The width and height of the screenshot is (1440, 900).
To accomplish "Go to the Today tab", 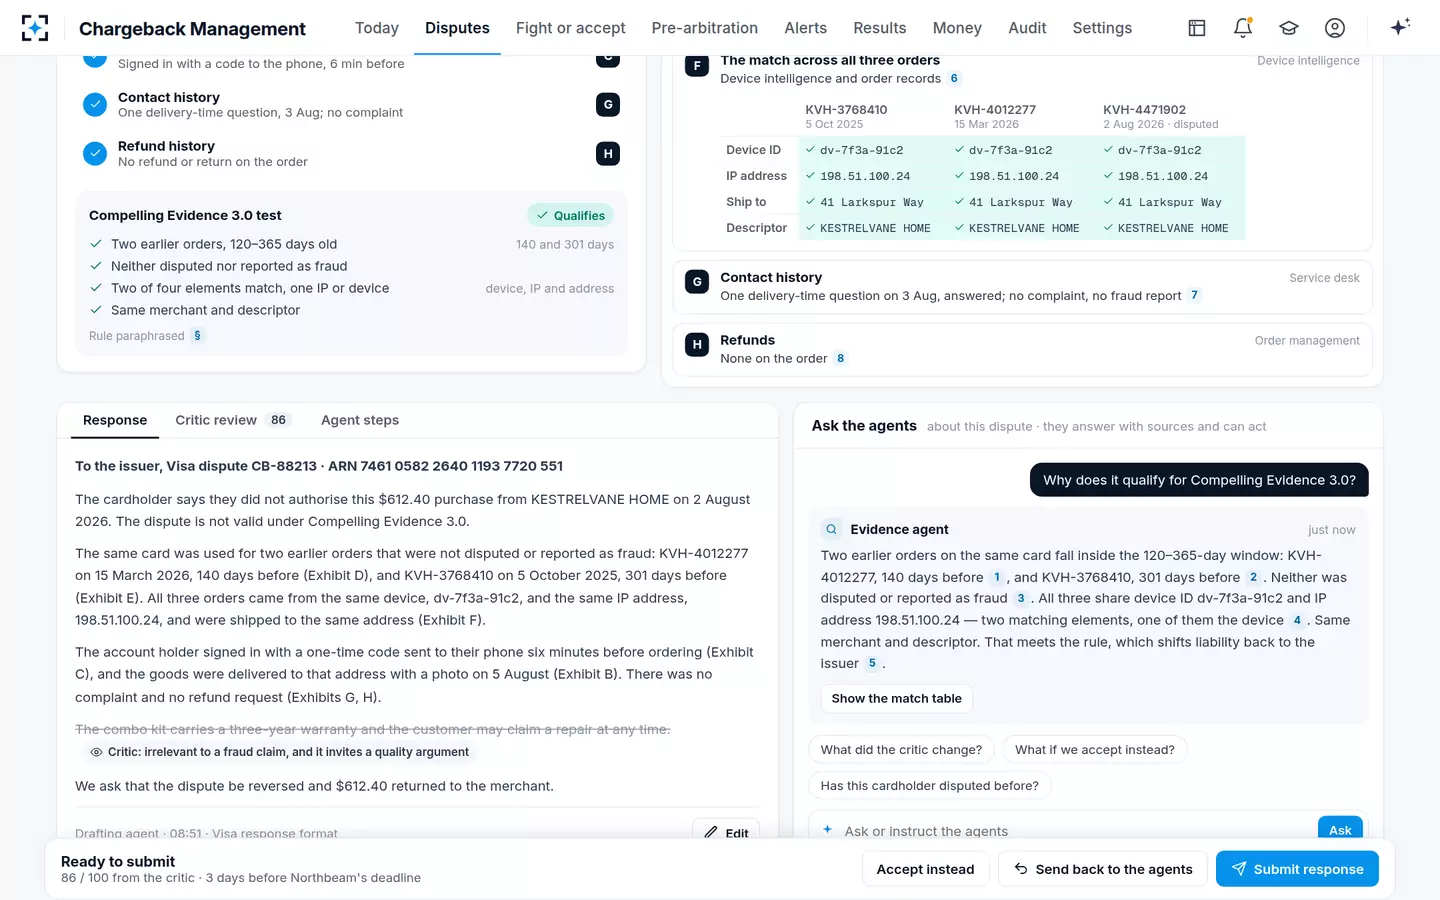I will tap(377, 28).
